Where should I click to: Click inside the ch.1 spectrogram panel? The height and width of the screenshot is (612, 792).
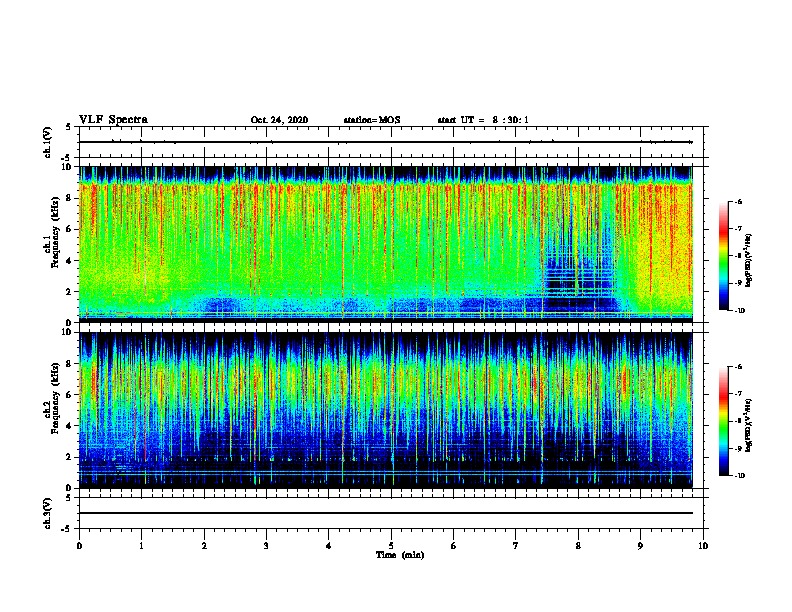(386, 244)
